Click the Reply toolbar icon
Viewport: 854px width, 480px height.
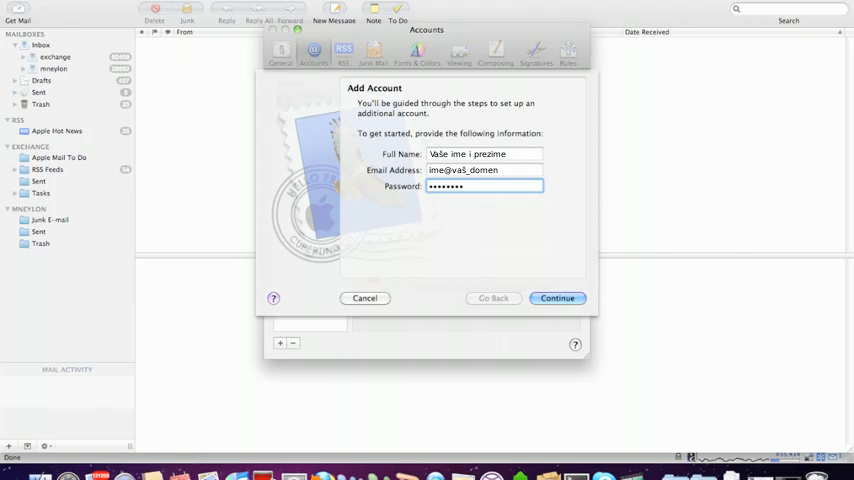[x=227, y=9]
